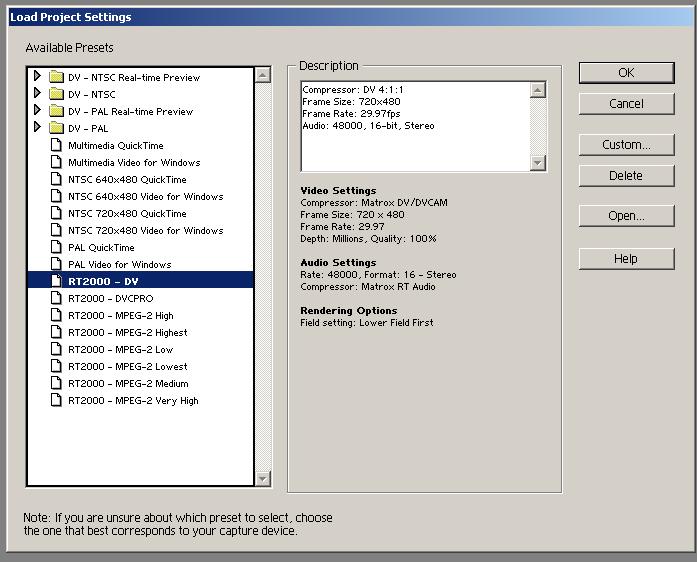Click the folder icon for DV - PAL
The height and width of the screenshot is (562, 697).
pos(57,128)
